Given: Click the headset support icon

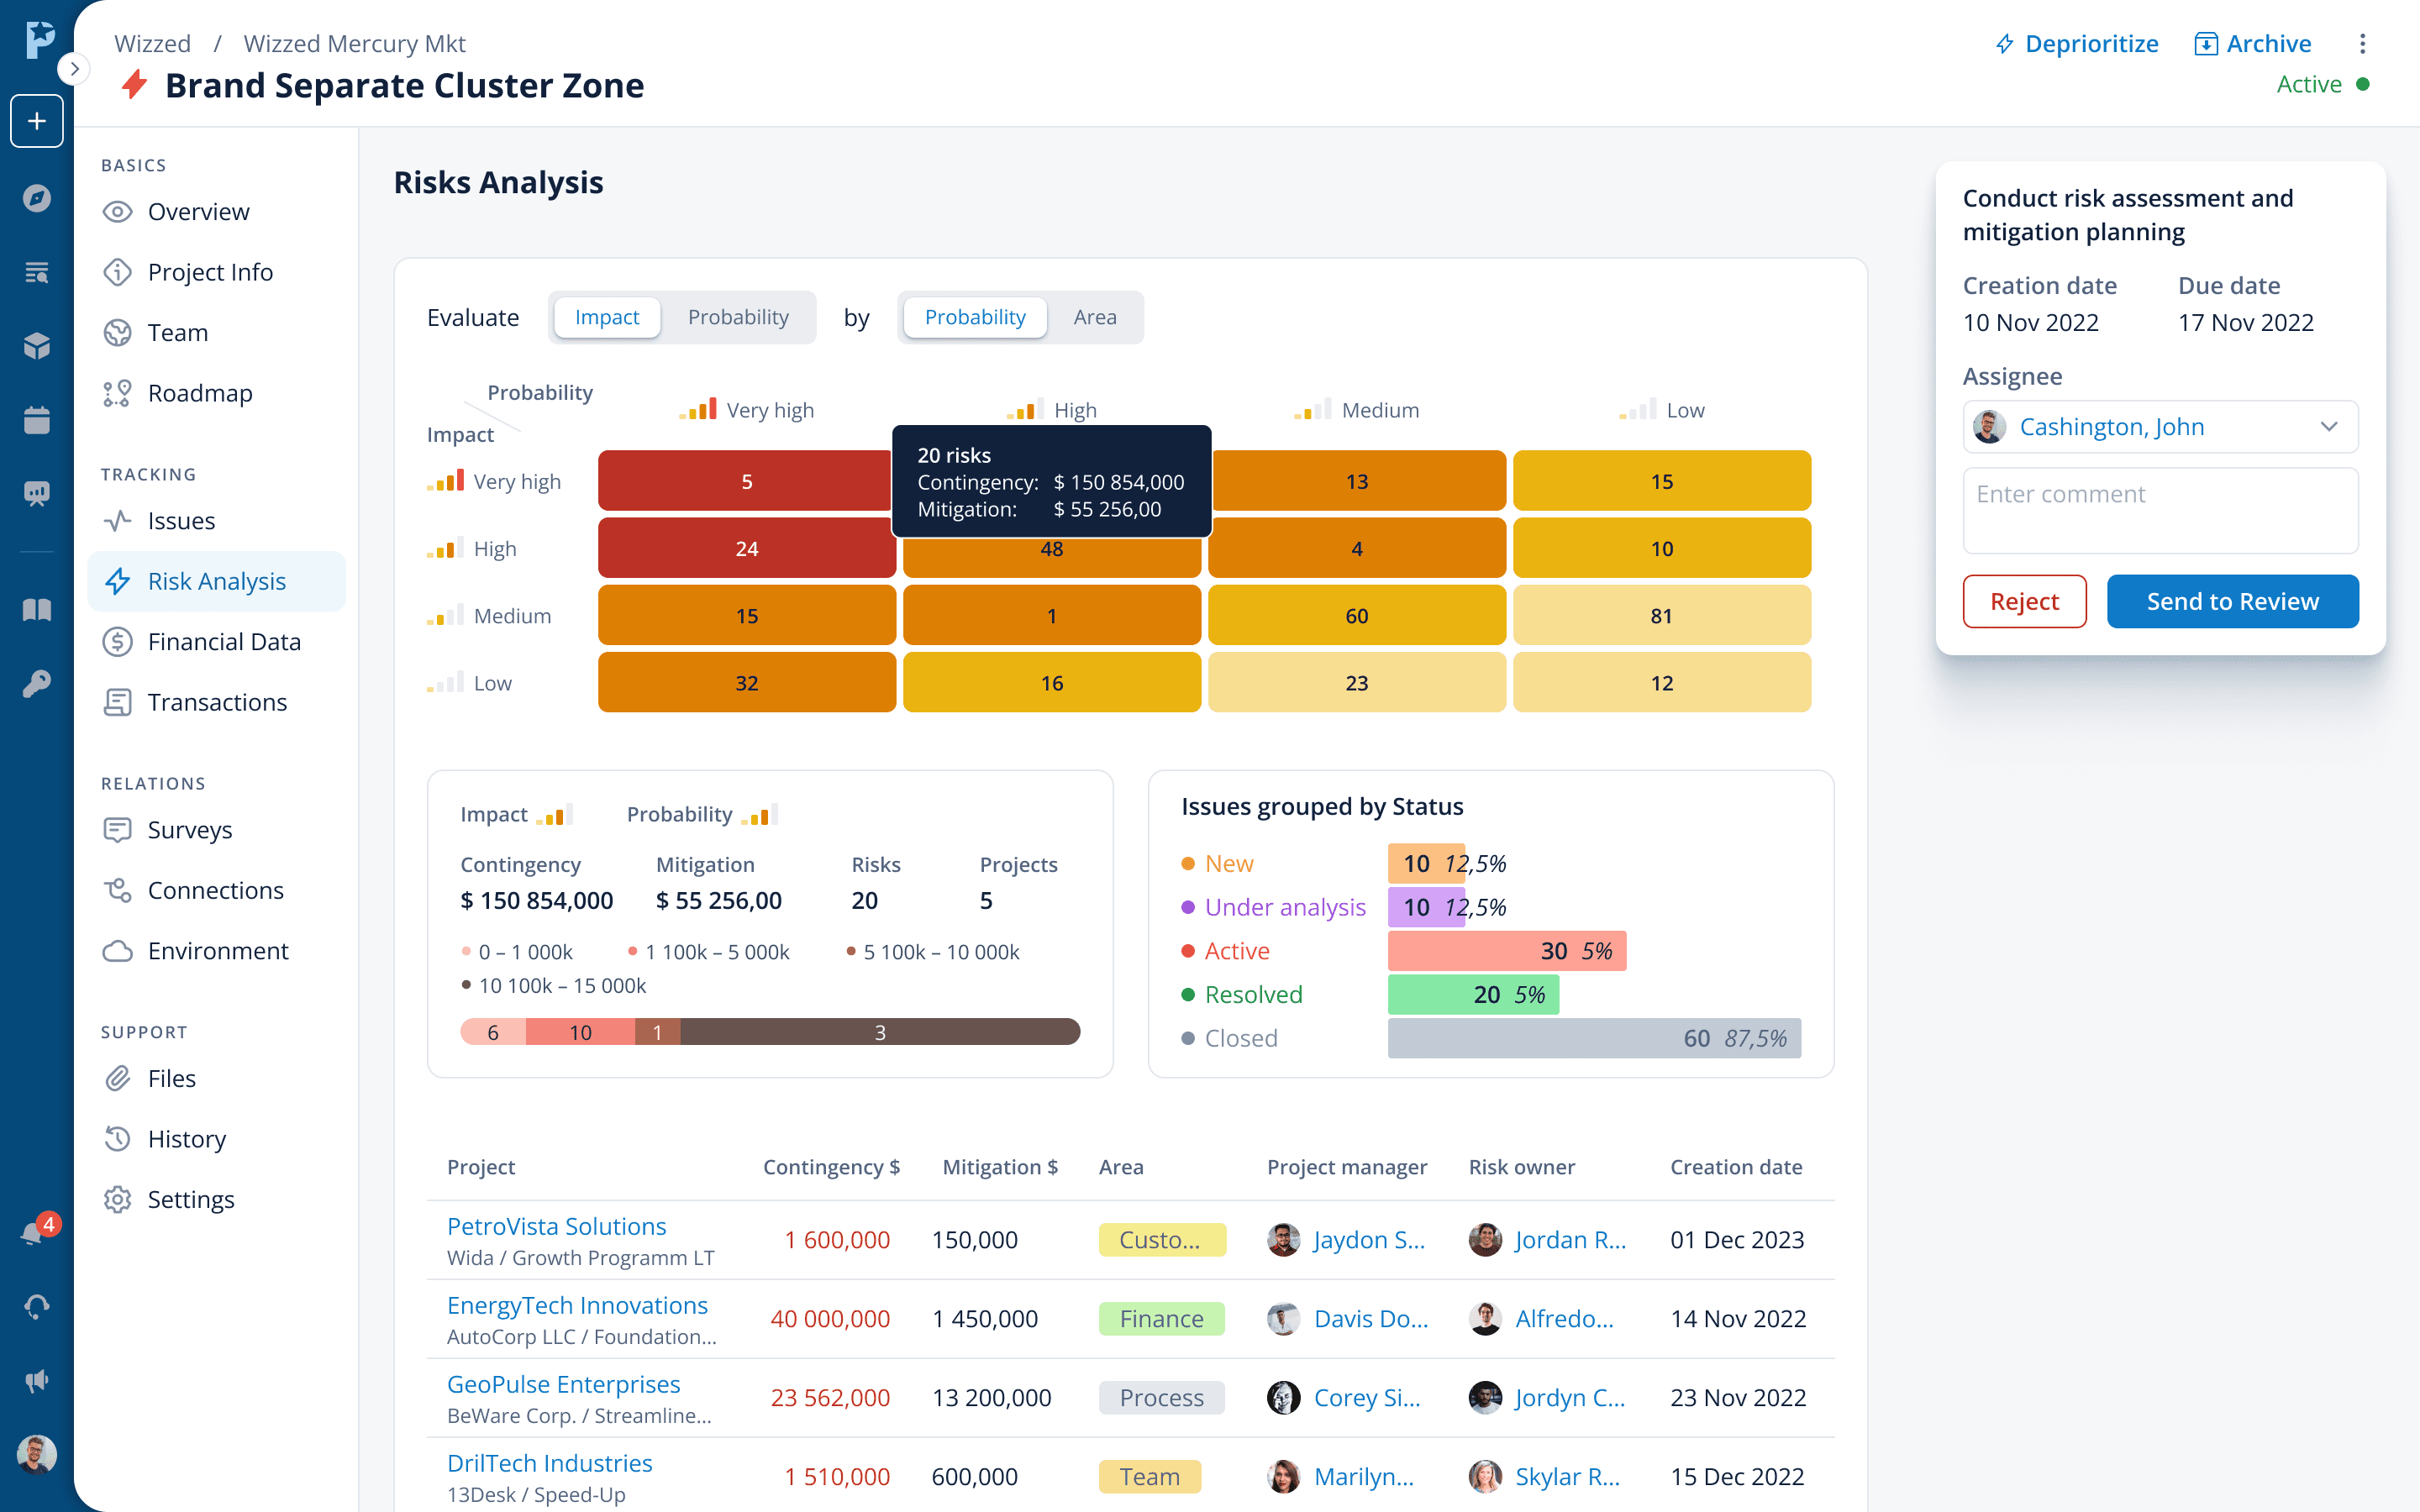Looking at the screenshot, I should tap(37, 1307).
